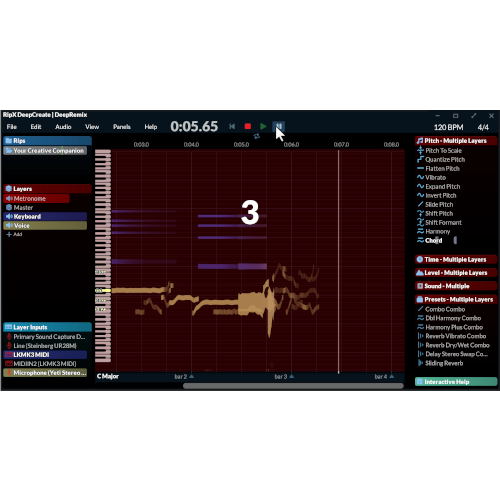Click the Voice layer speaker icon
The image size is (500, 500).
[x=9, y=226]
